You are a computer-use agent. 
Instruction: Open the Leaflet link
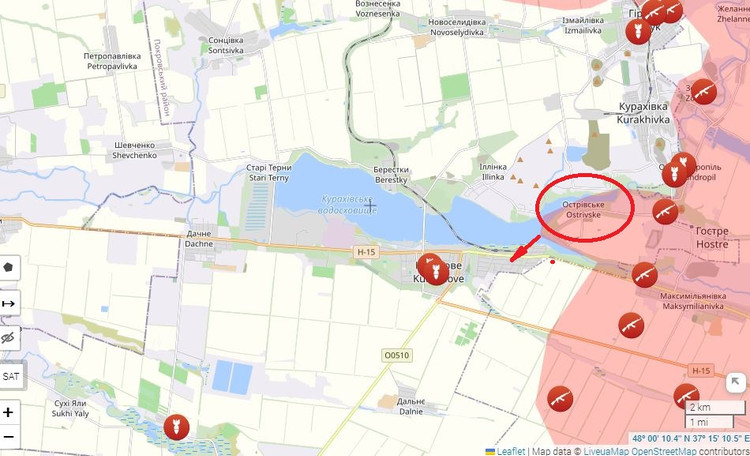[510, 451]
